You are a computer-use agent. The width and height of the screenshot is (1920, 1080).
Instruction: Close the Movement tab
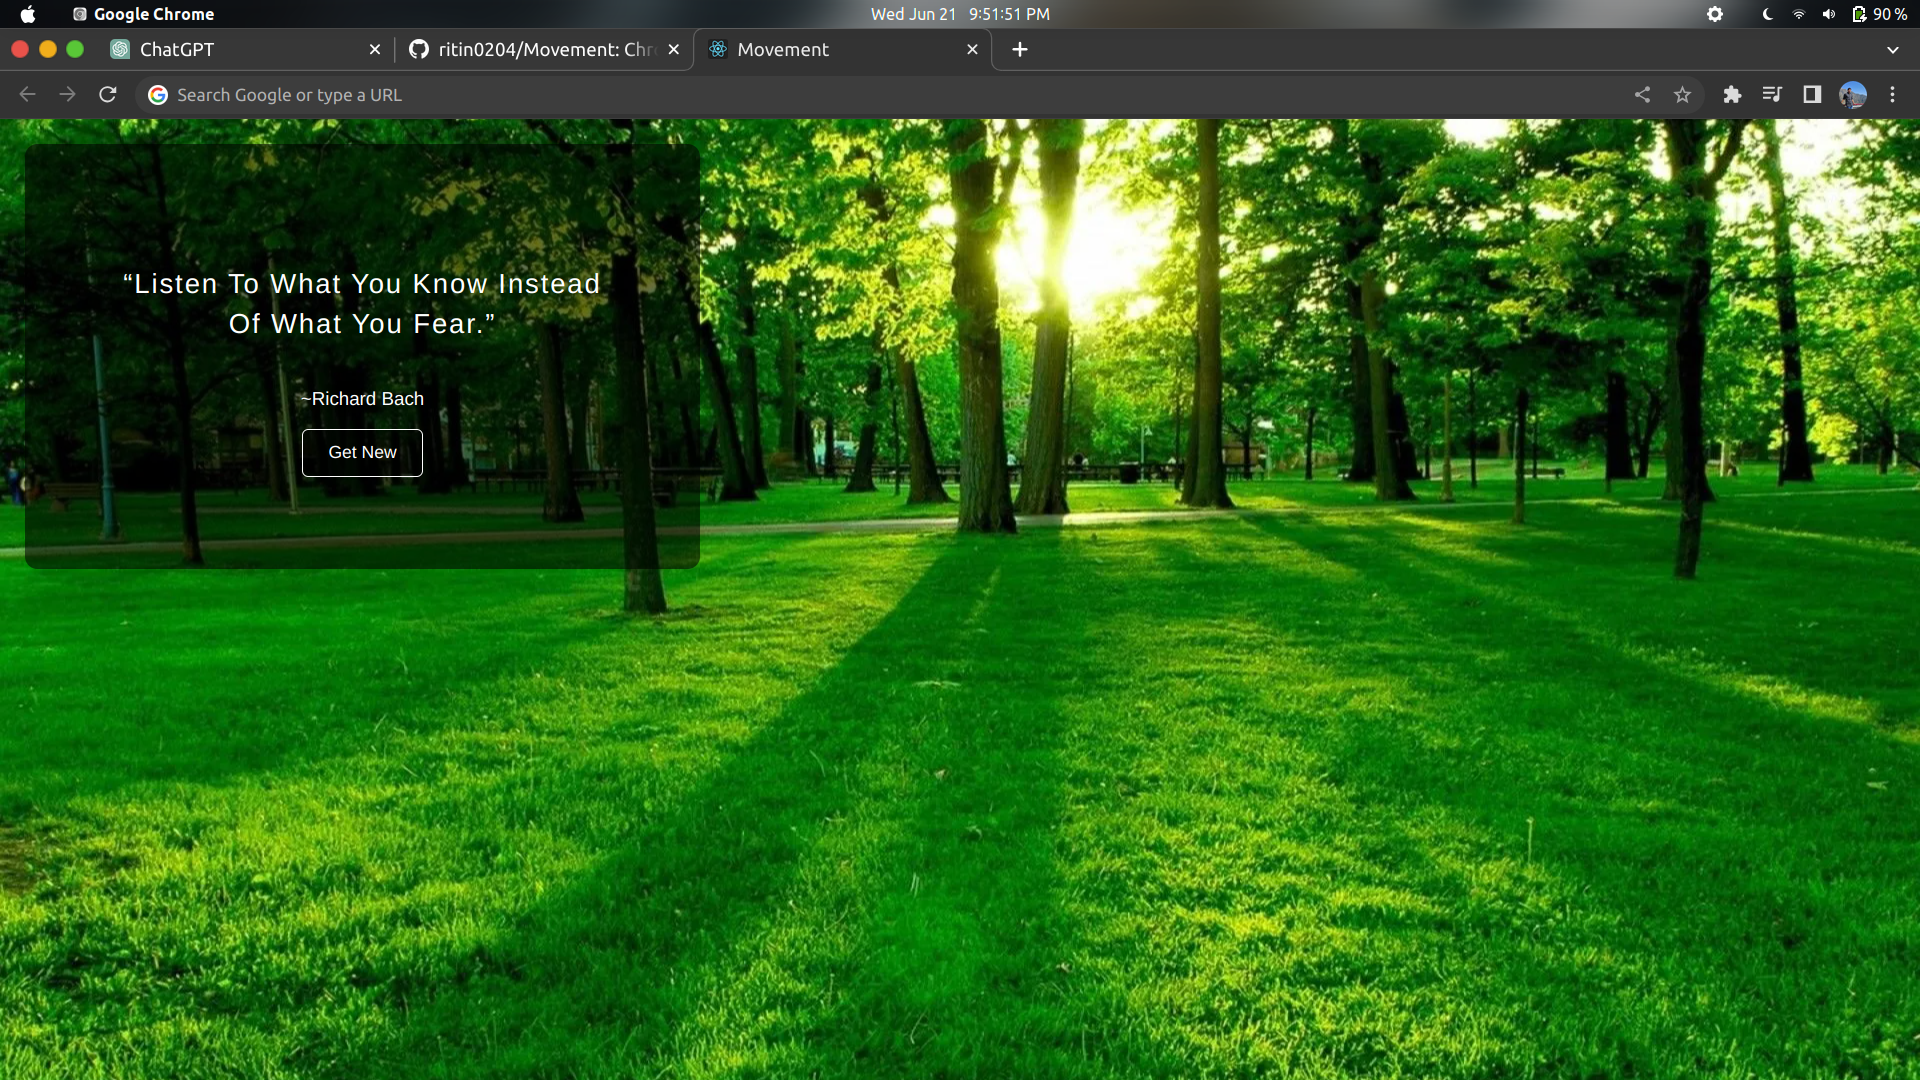[972, 49]
